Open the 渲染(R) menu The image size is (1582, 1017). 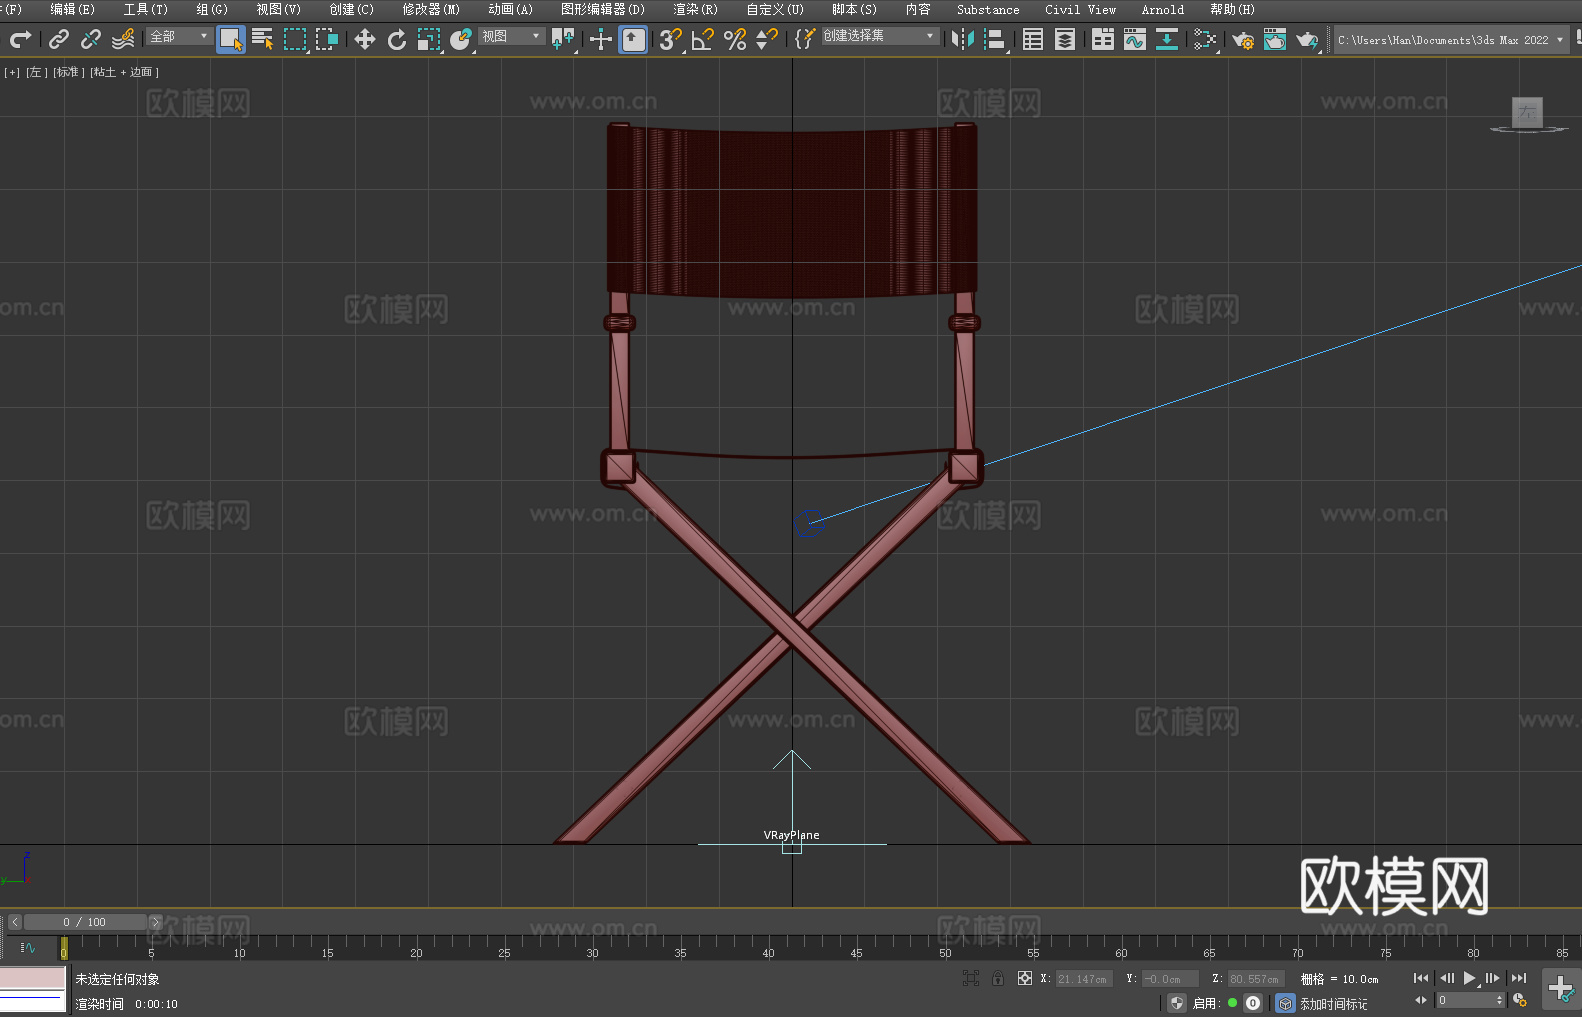[695, 9]
